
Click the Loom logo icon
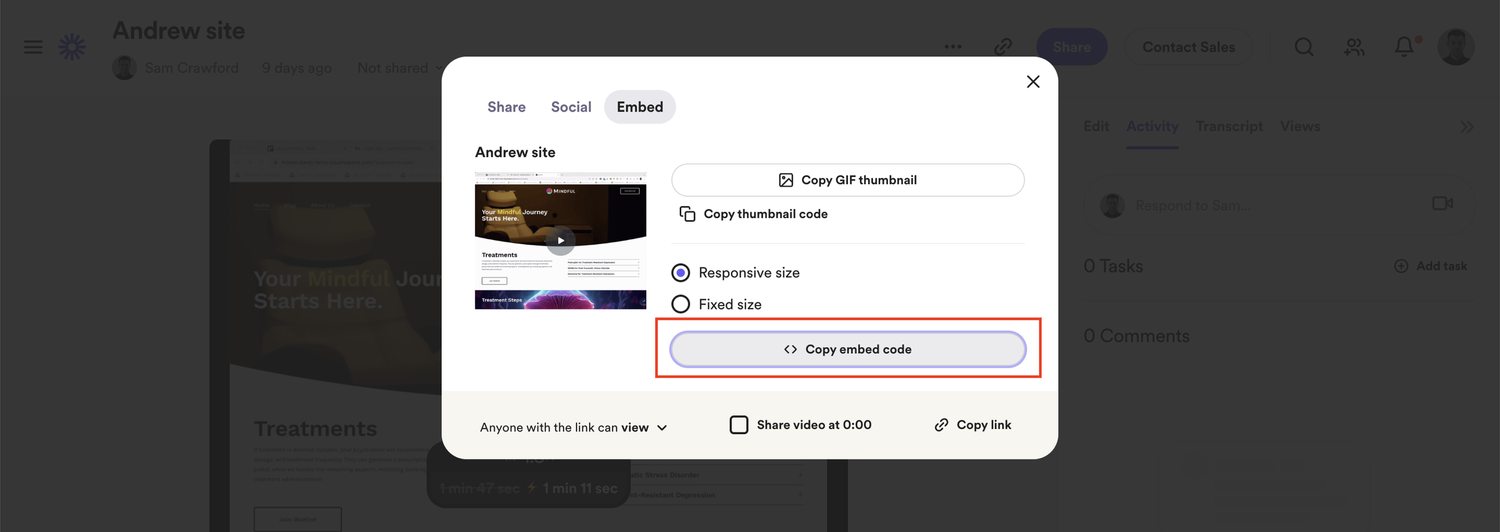(72, 47)
